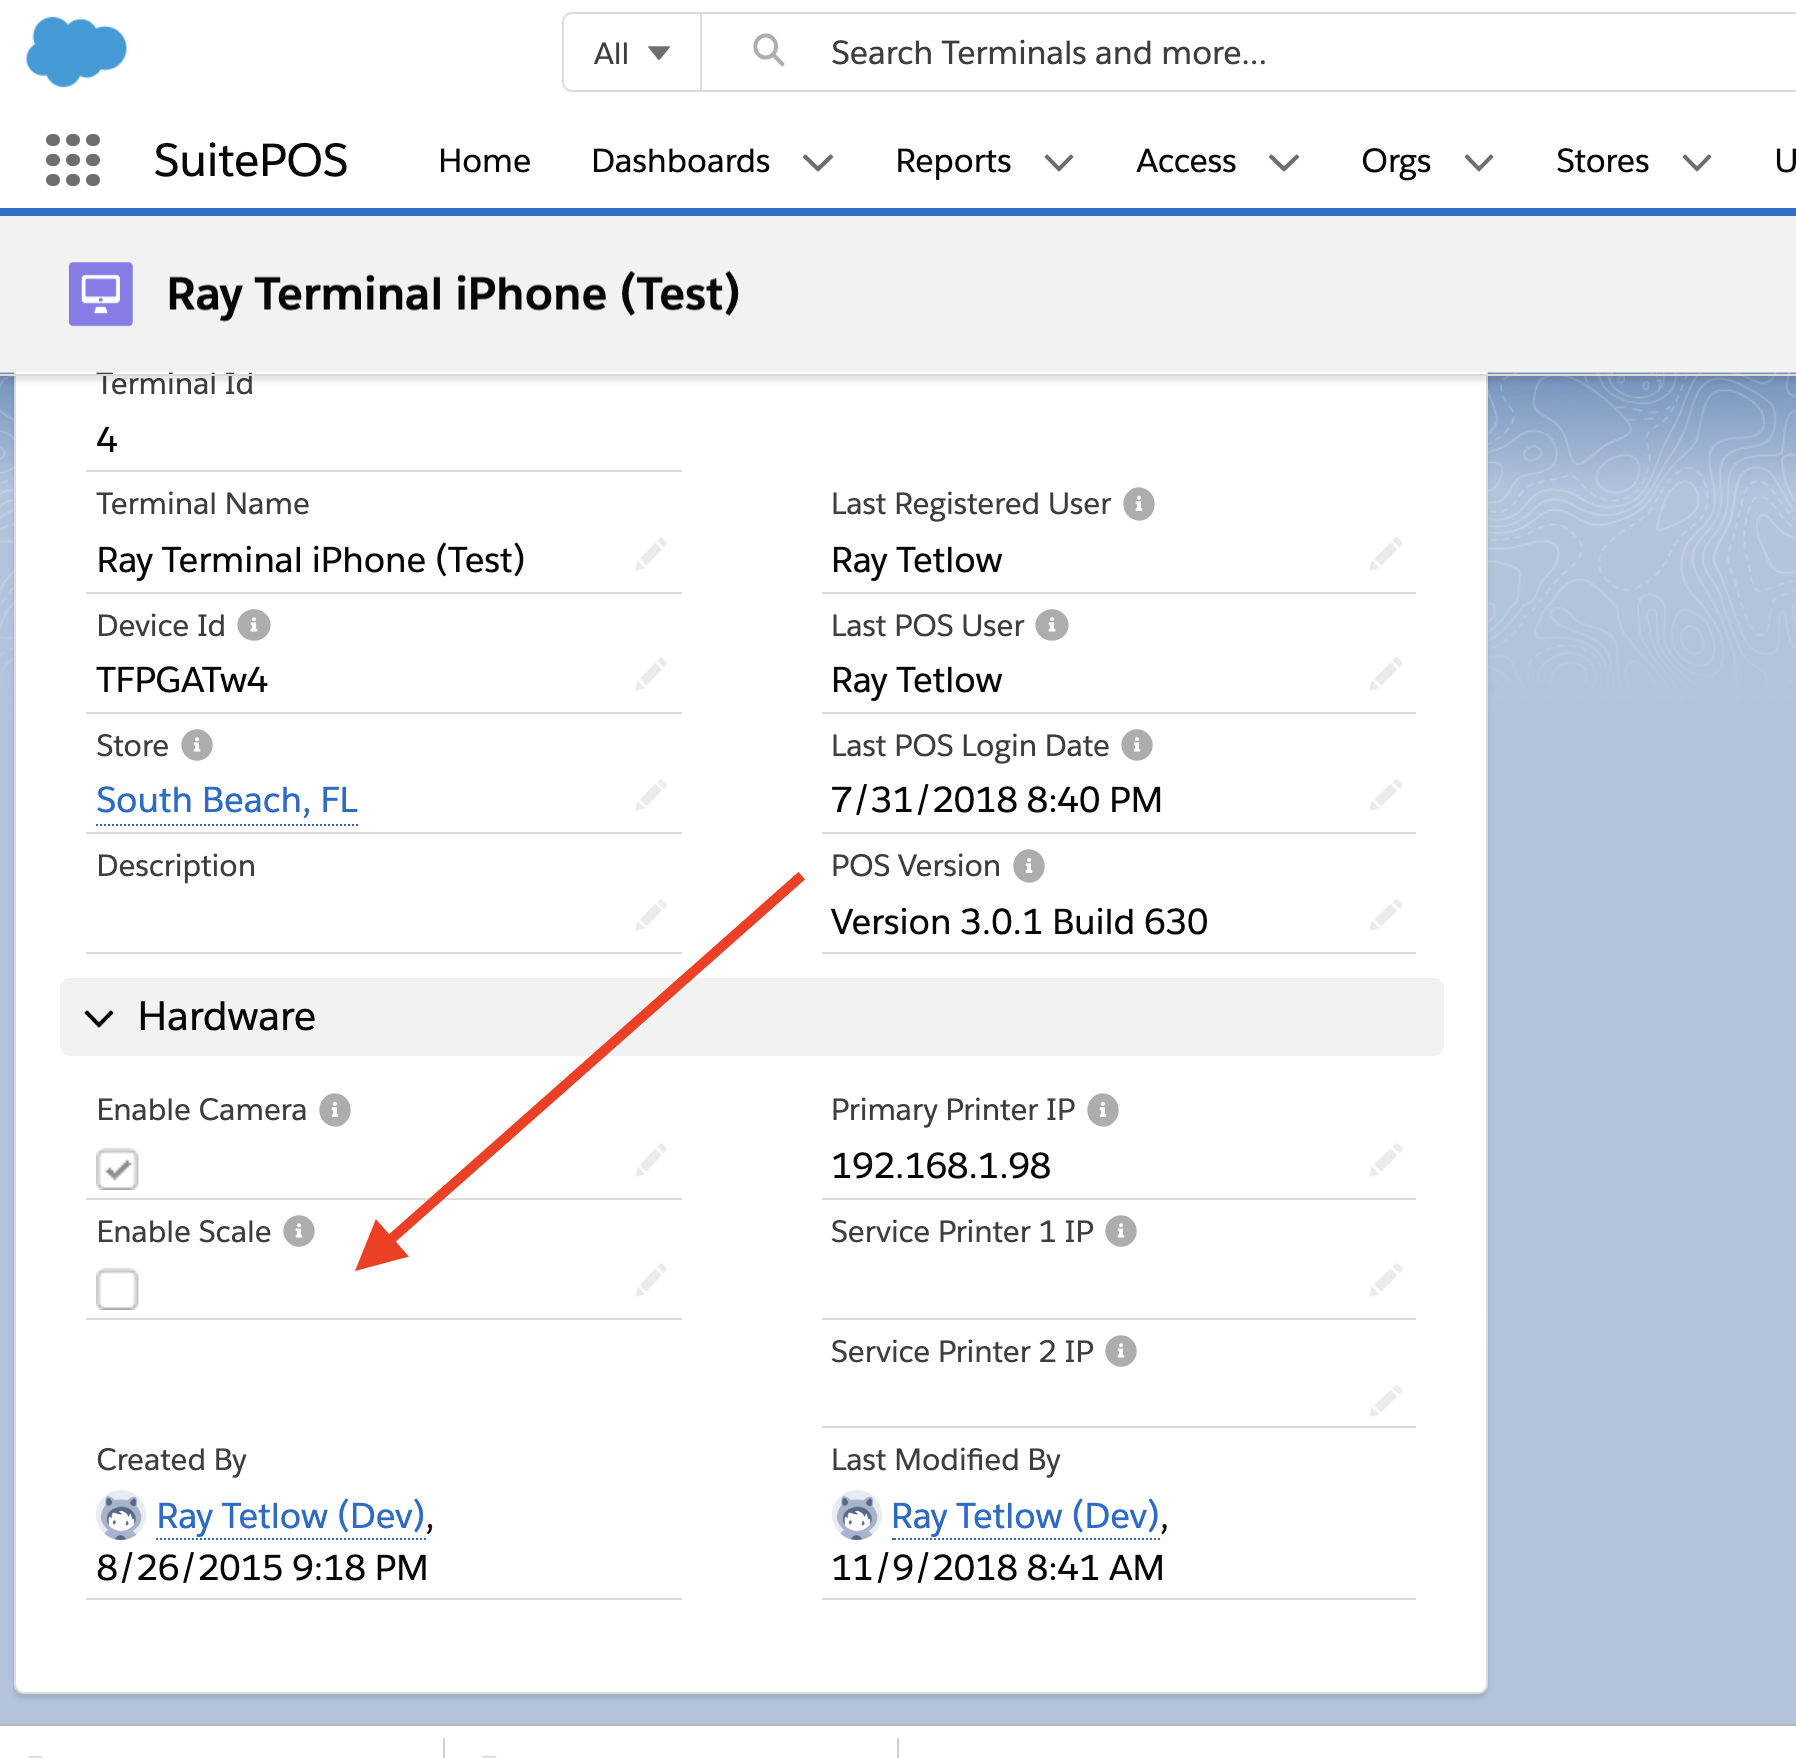This screenshot has height=1758, width=1796.
Task: Click the Terminal Id value 4
Action: (107, 440)
